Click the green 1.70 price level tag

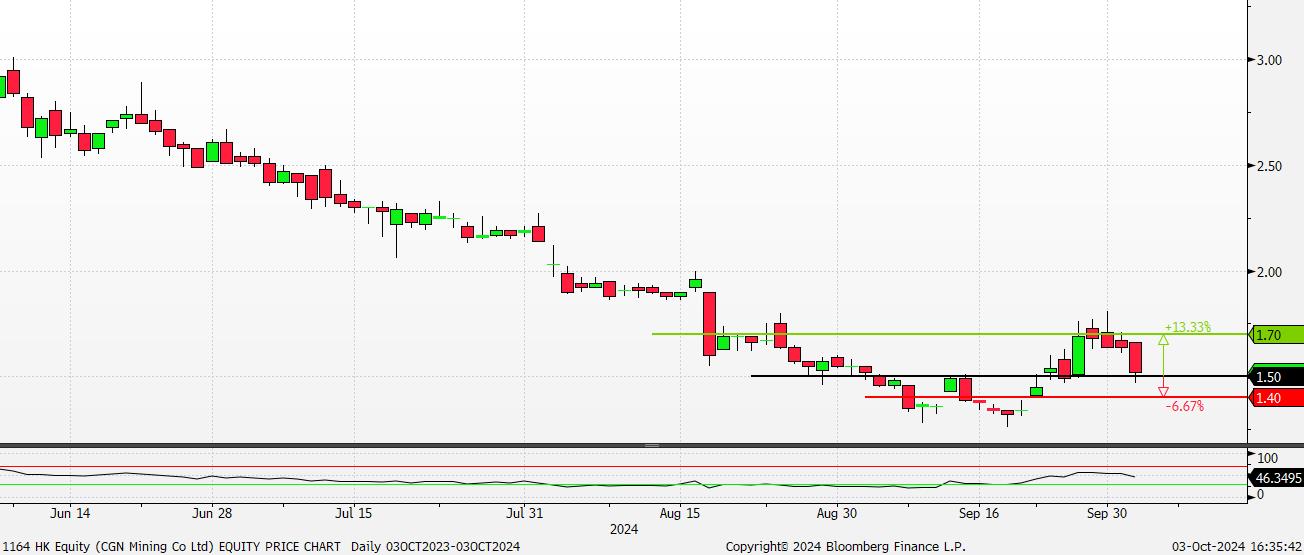click(1277, 335)
